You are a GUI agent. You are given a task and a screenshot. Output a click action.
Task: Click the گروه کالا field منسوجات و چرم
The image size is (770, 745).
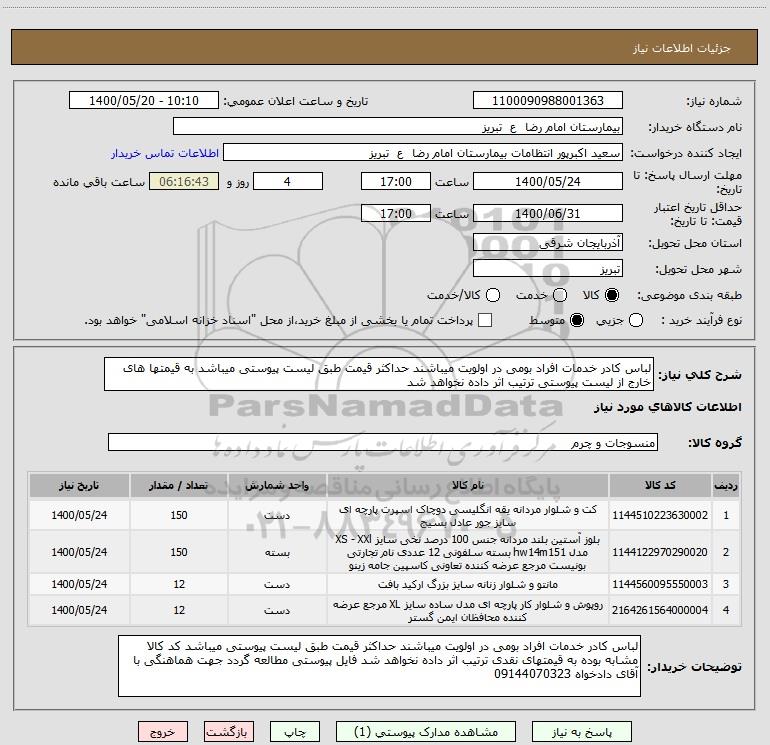(383, 442)
